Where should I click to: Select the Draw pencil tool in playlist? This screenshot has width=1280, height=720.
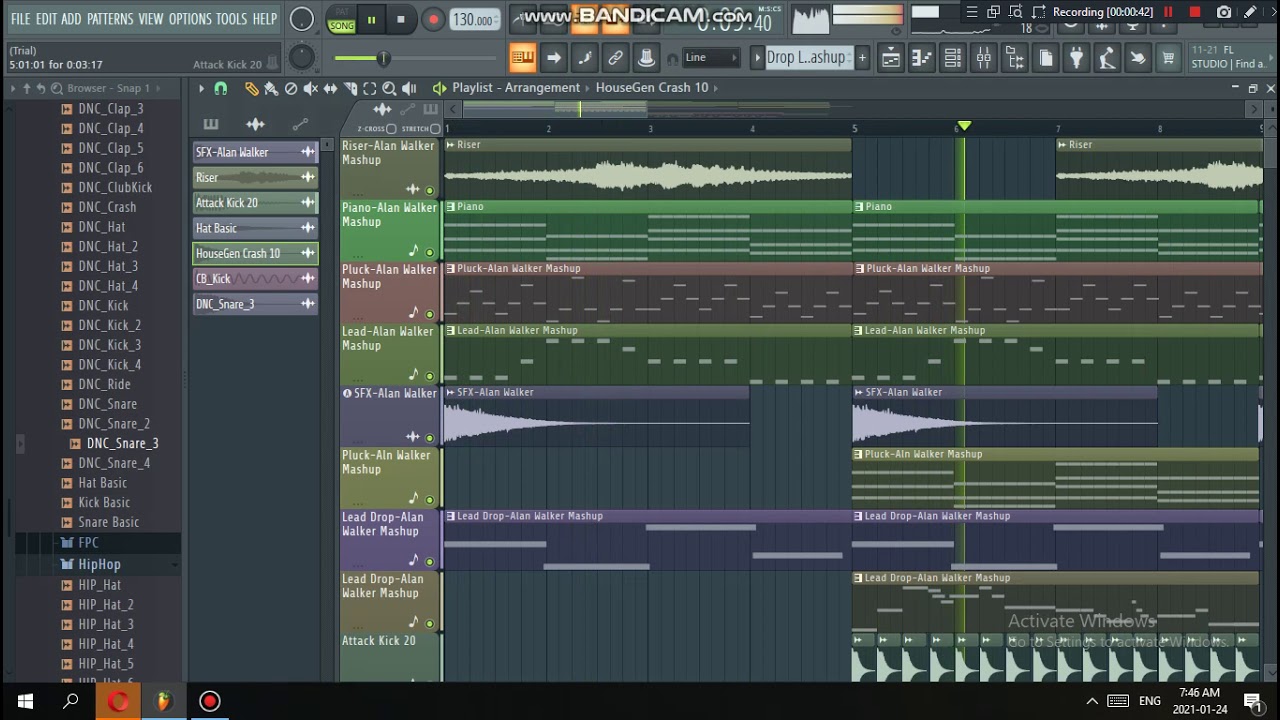251,88
